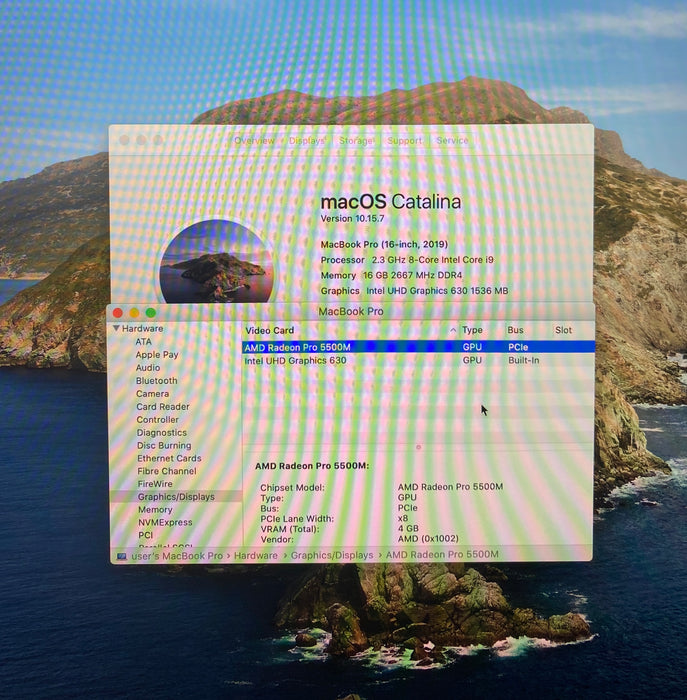Select Audio in the sidebar
The width and height of the screenshot is (687, 700).
148,367
